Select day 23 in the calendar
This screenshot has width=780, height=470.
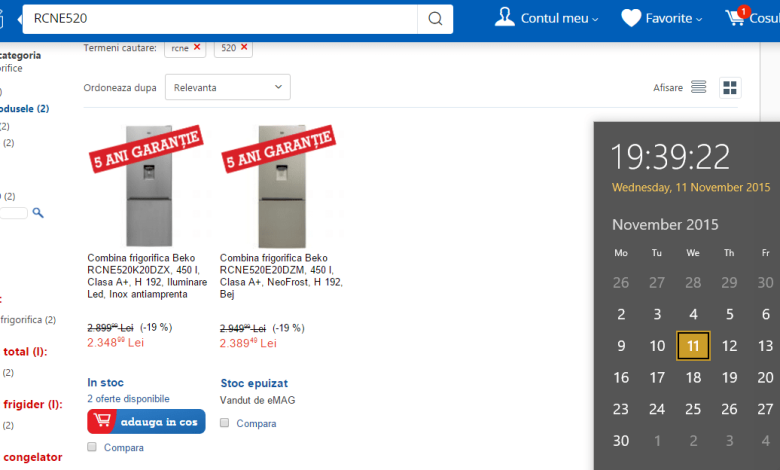(x=621, y=409)
